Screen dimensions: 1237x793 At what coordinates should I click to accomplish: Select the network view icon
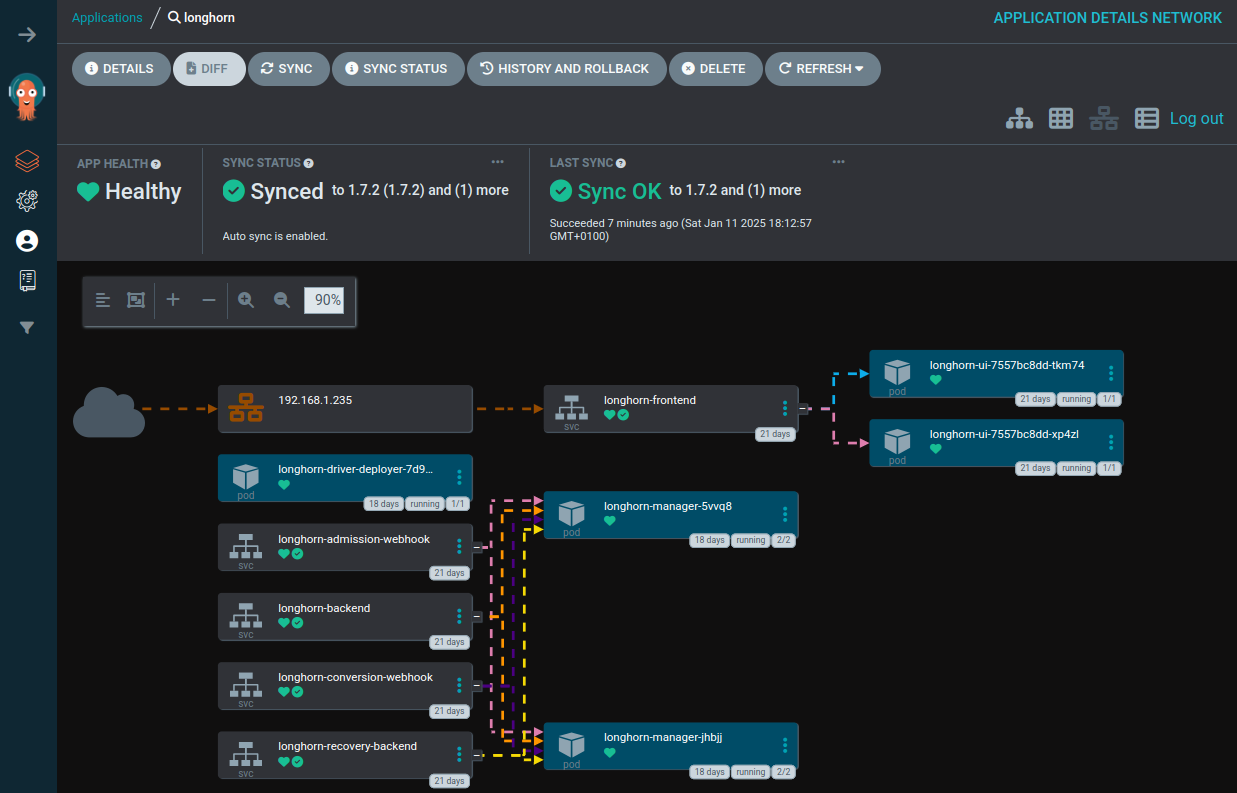[1104, 118]
